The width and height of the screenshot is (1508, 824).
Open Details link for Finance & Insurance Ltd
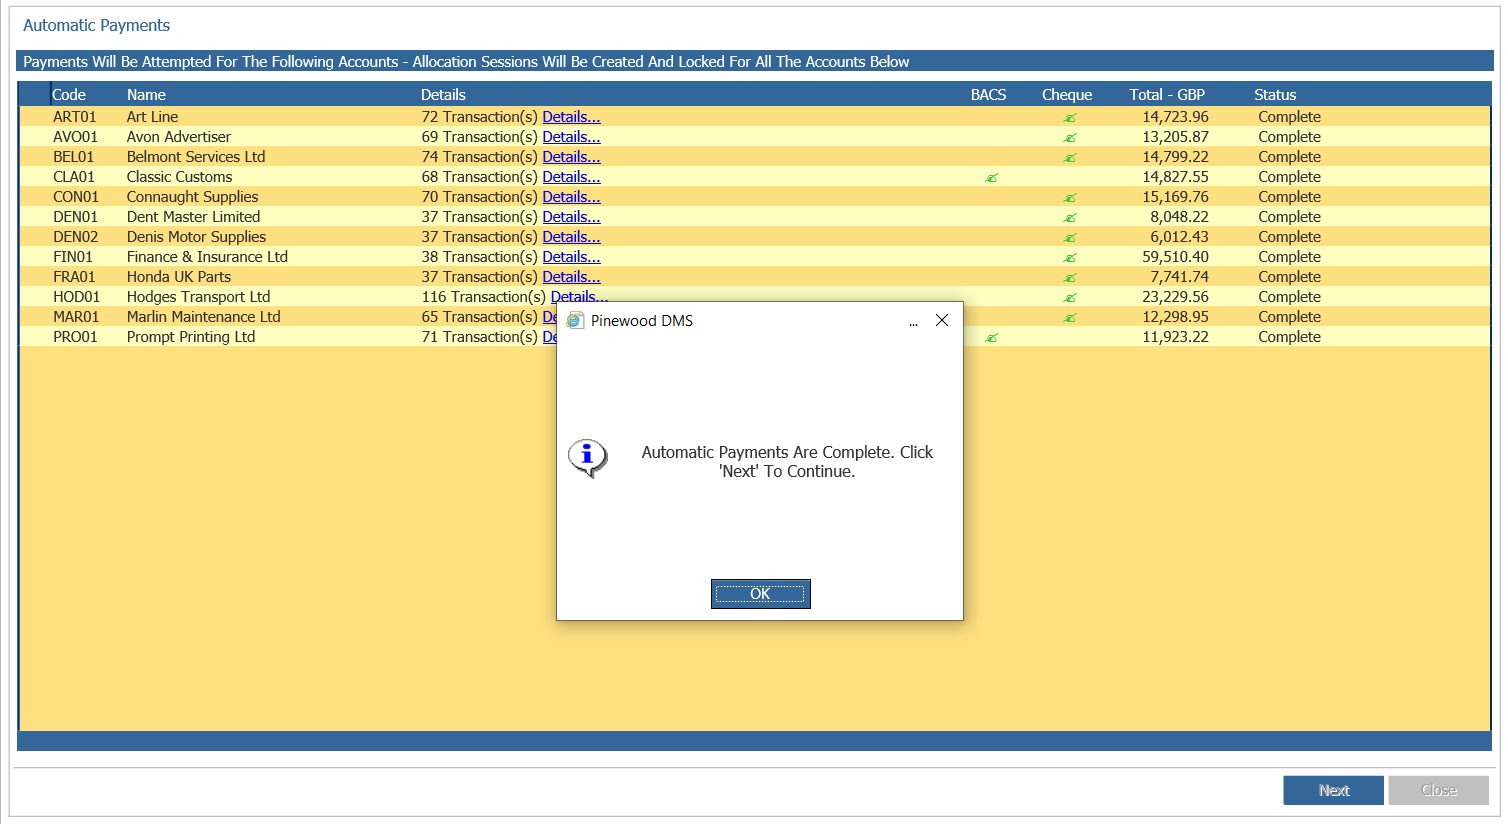coord(571,257)
